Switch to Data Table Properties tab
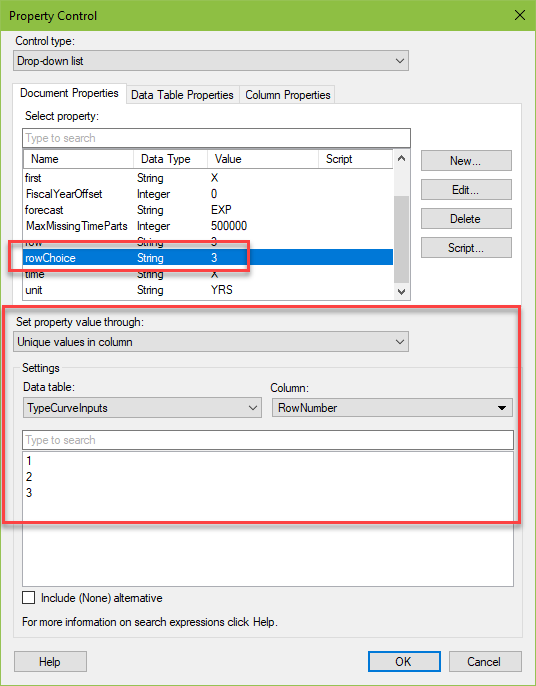Image resolution: width=536 pixels, height=686 pixels. [x=182, y=95]
